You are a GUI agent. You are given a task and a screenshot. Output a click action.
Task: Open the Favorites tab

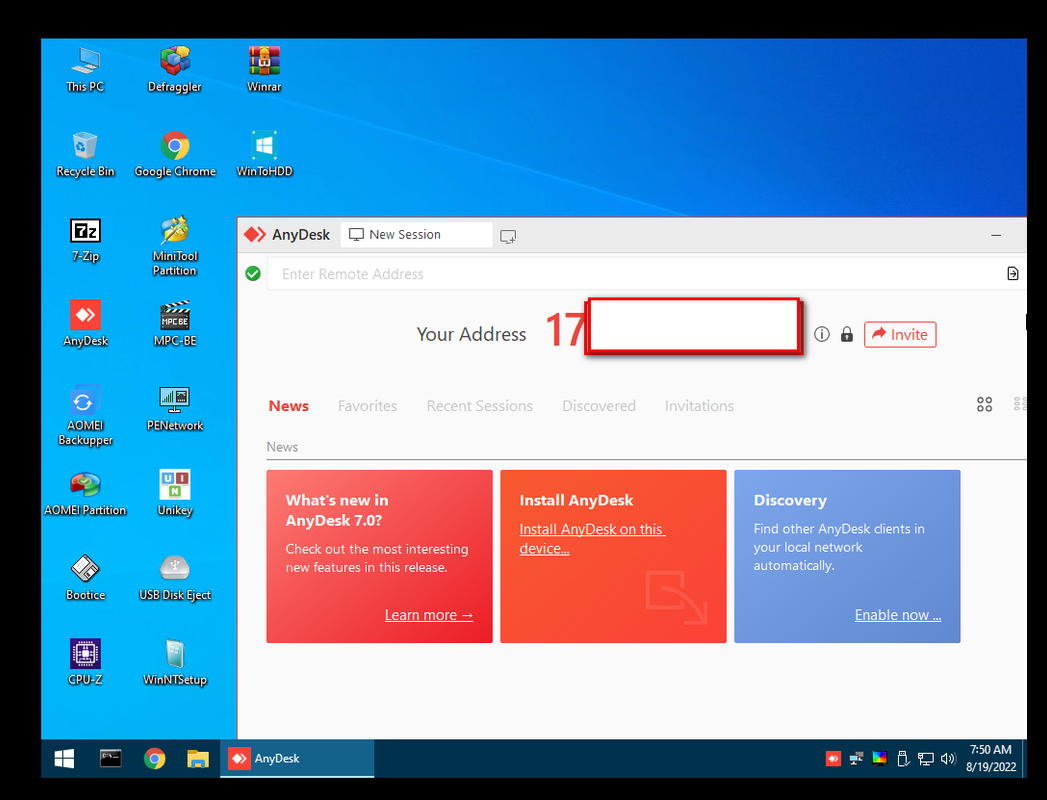pyautogui.click(x=367, y=405)
